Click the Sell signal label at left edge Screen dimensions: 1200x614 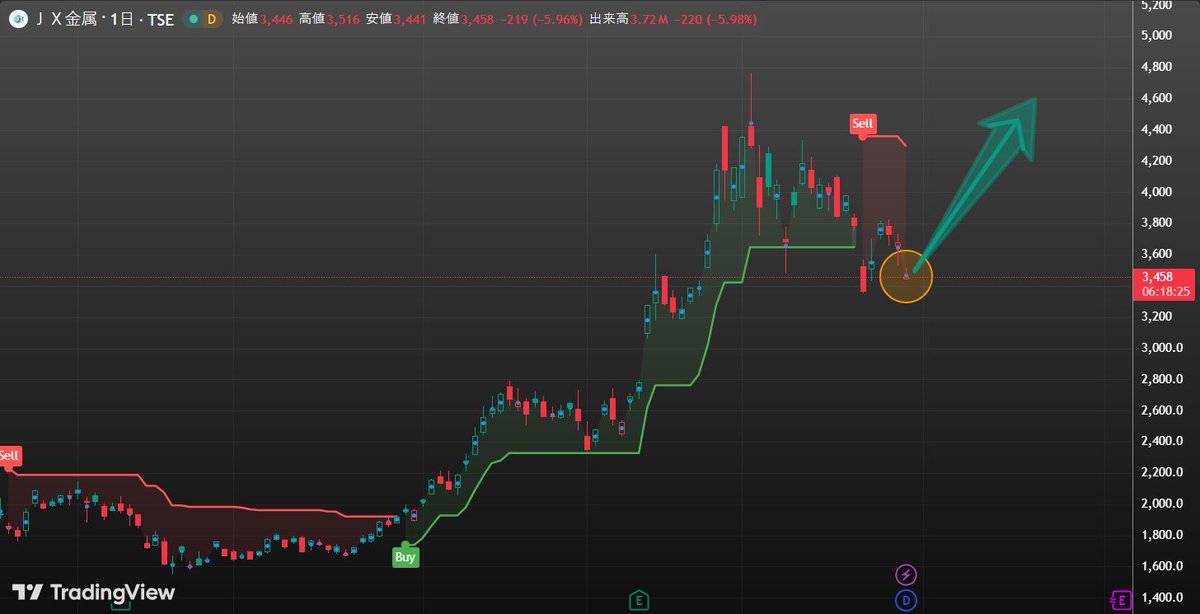pos(9,456)
